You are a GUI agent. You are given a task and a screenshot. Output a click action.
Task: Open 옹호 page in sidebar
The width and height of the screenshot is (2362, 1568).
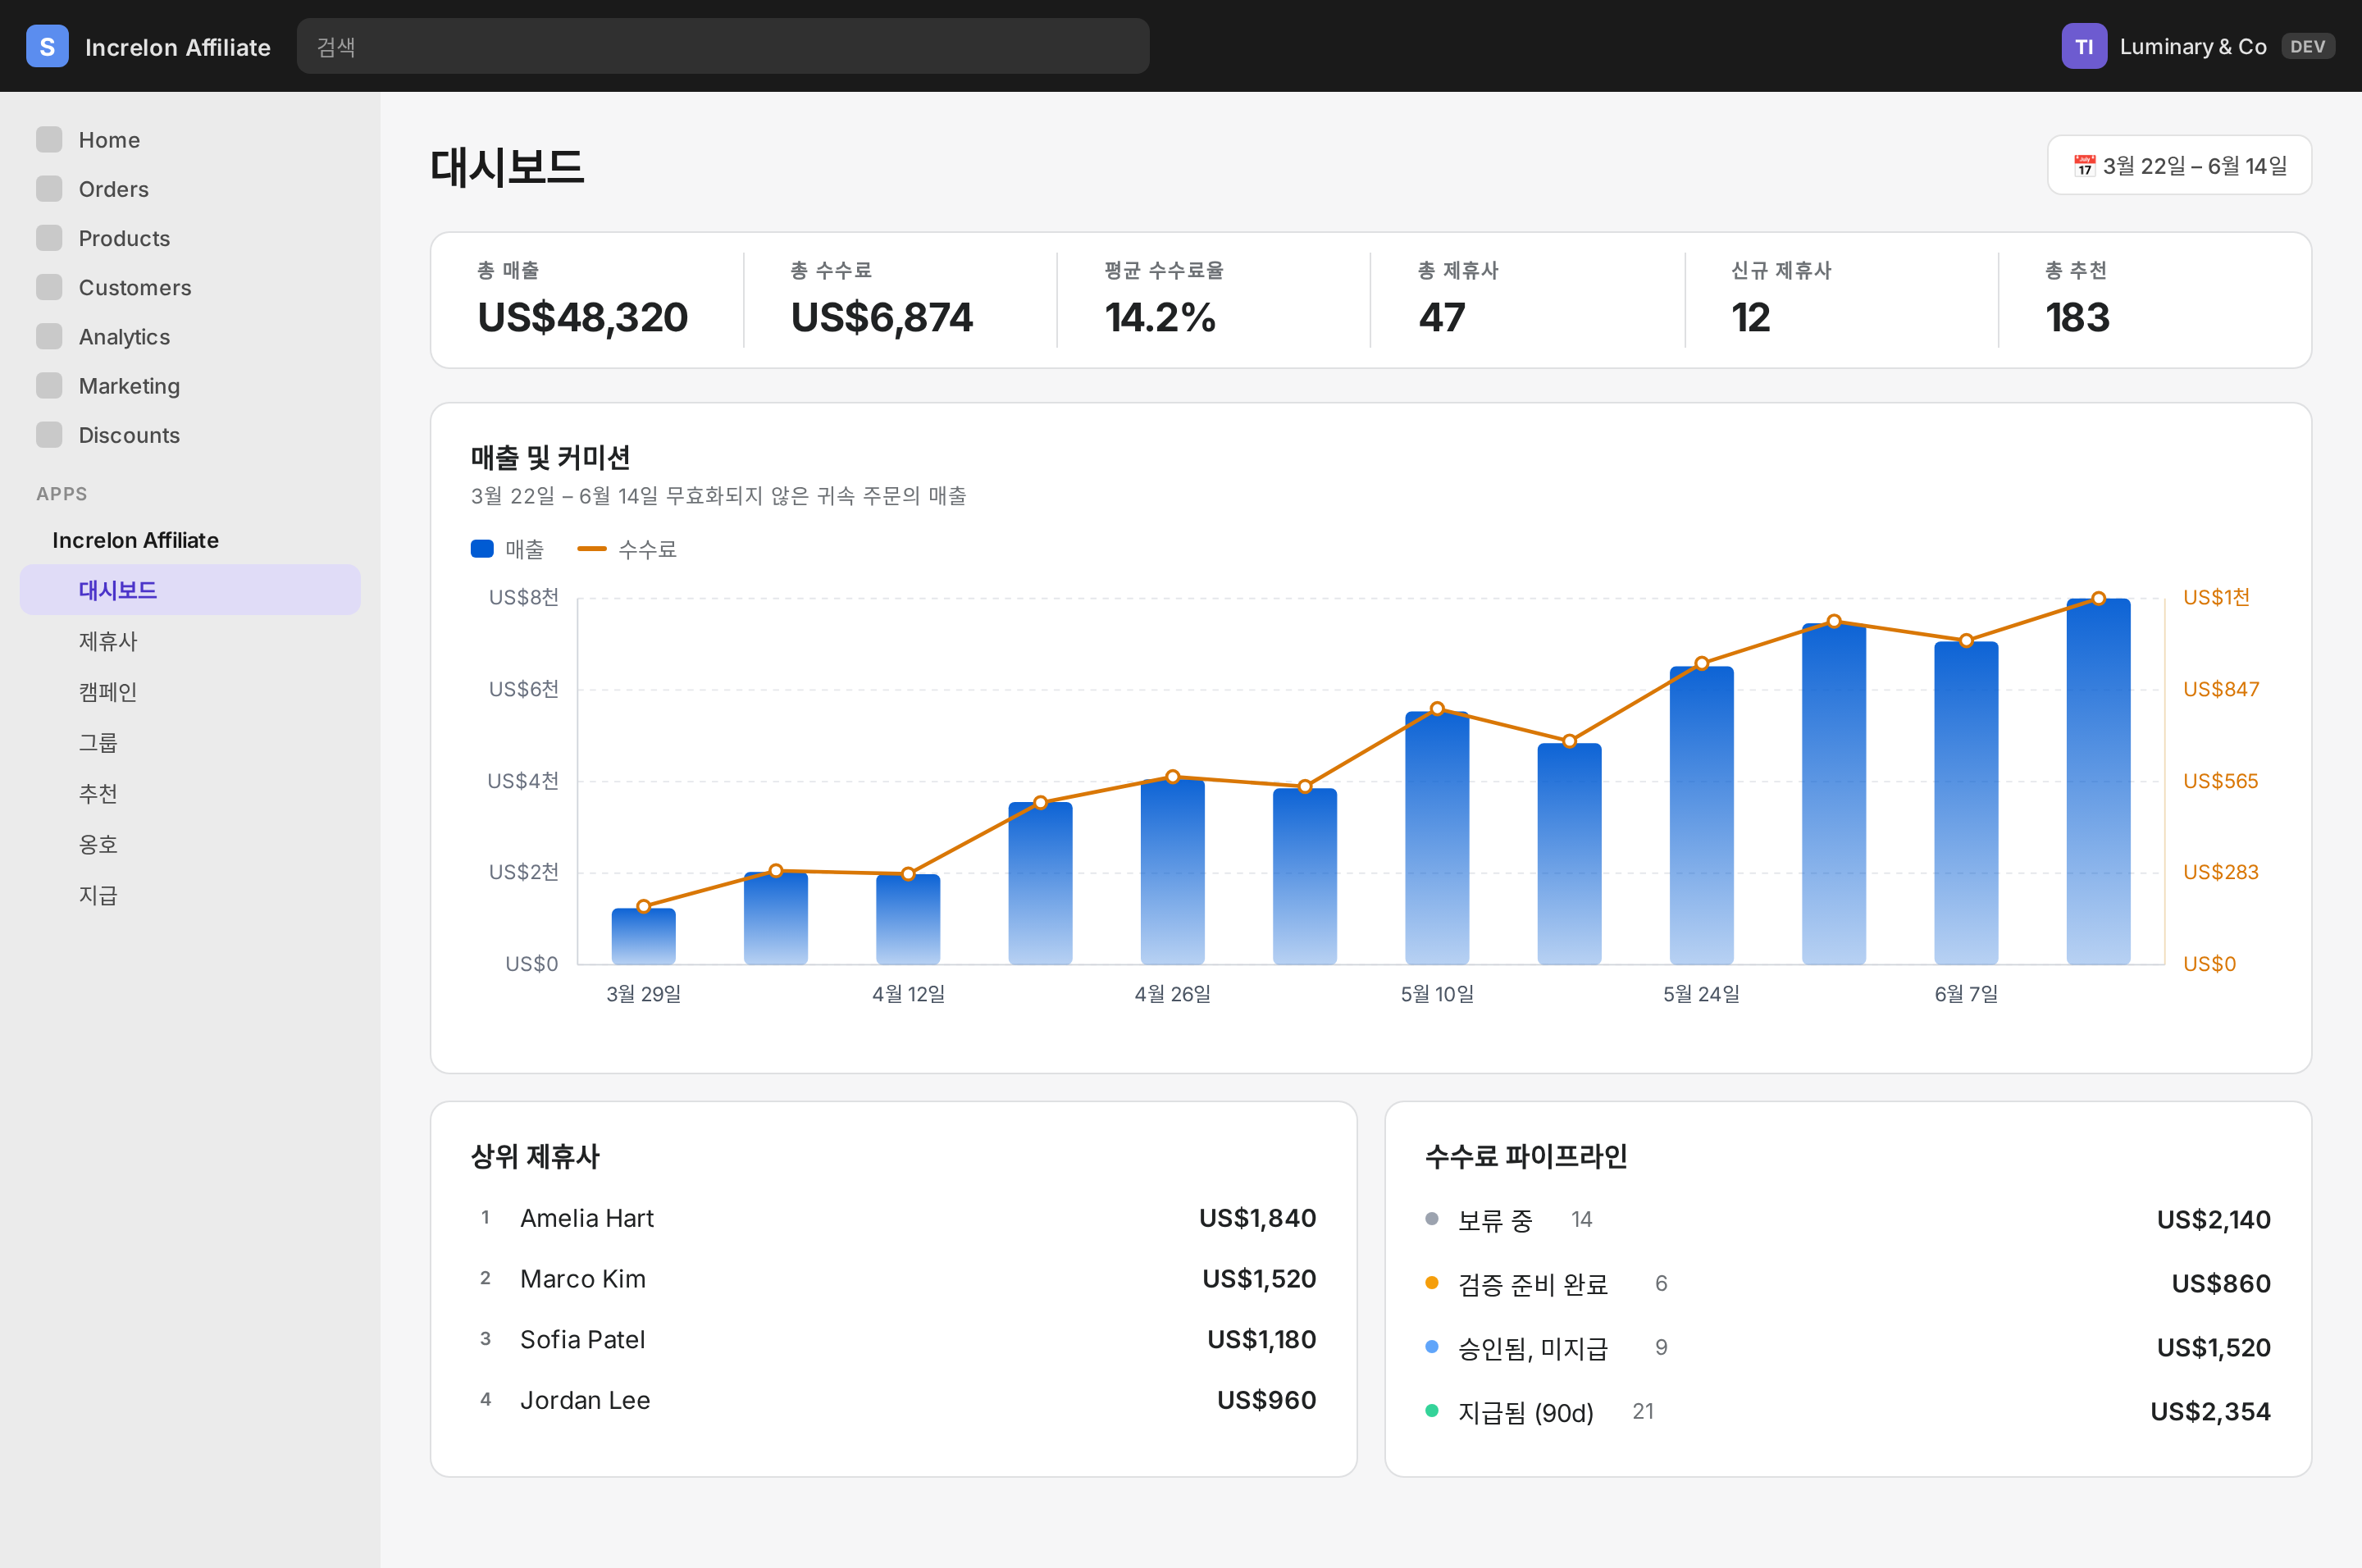190,844
